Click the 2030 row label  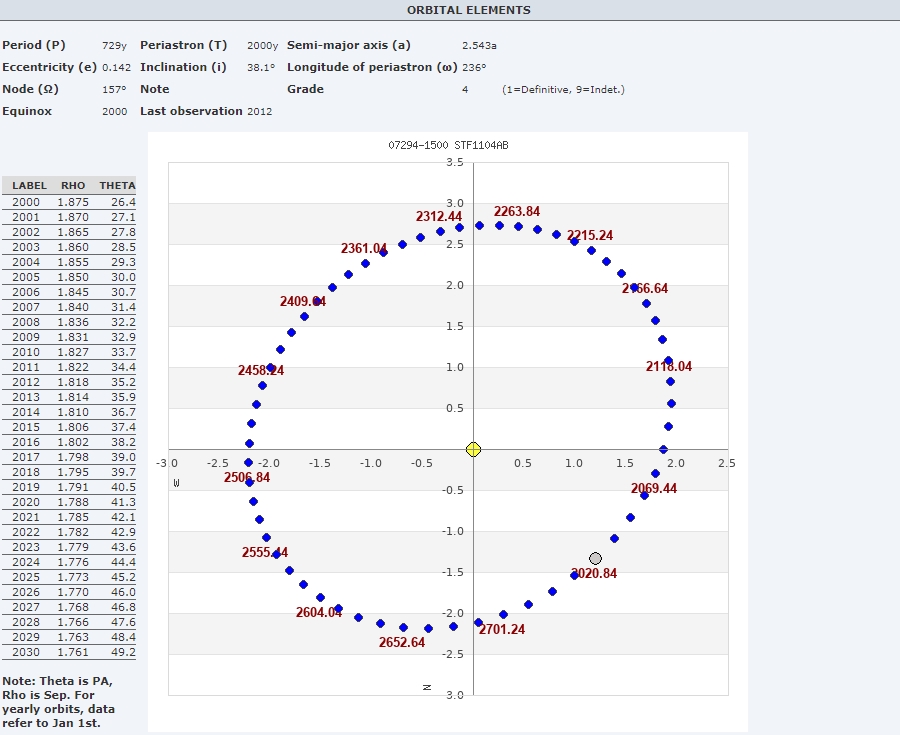tap(26, 652)
